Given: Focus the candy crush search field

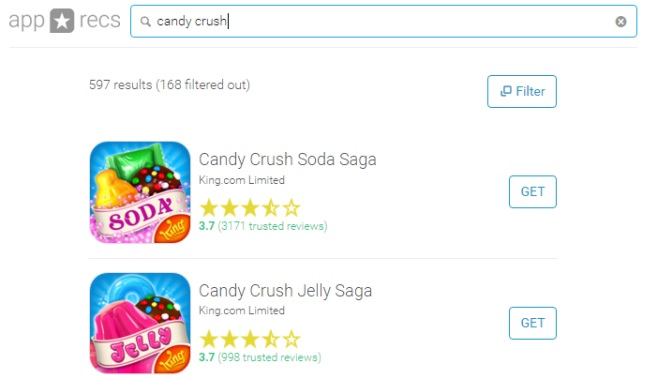Looking at the screenshot, I should [x=384, y=21].
